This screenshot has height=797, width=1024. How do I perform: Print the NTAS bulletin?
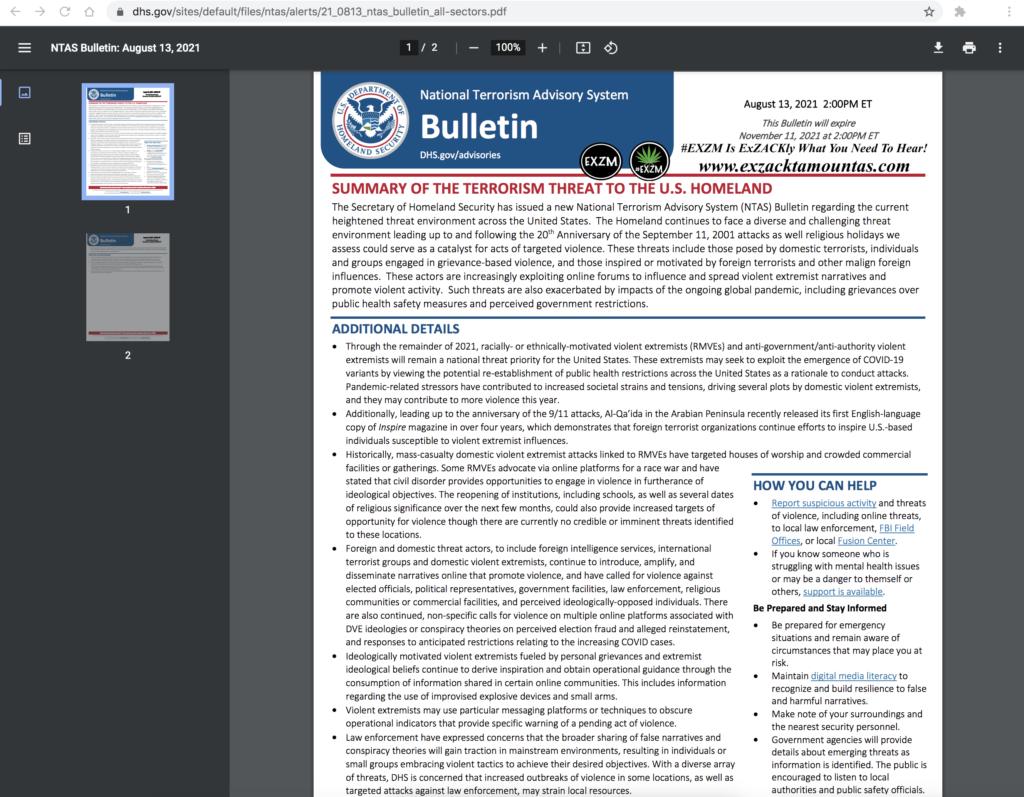969,48
